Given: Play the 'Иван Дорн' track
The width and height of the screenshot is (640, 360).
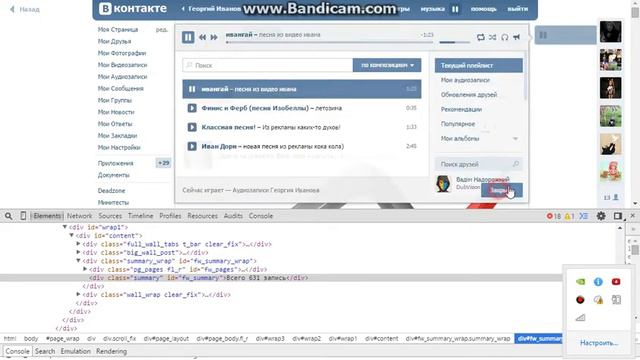Looking at the screenshot, I should point(192,146).
